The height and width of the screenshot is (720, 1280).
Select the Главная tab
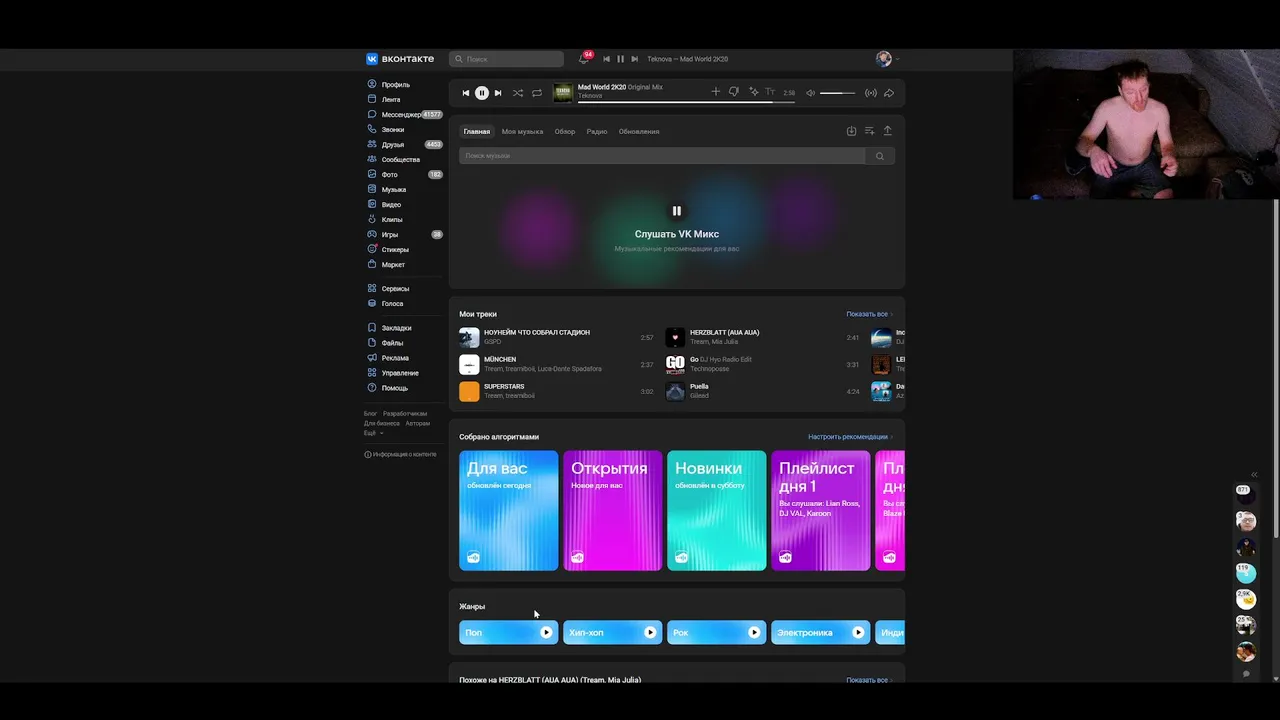tap(477, 132)
